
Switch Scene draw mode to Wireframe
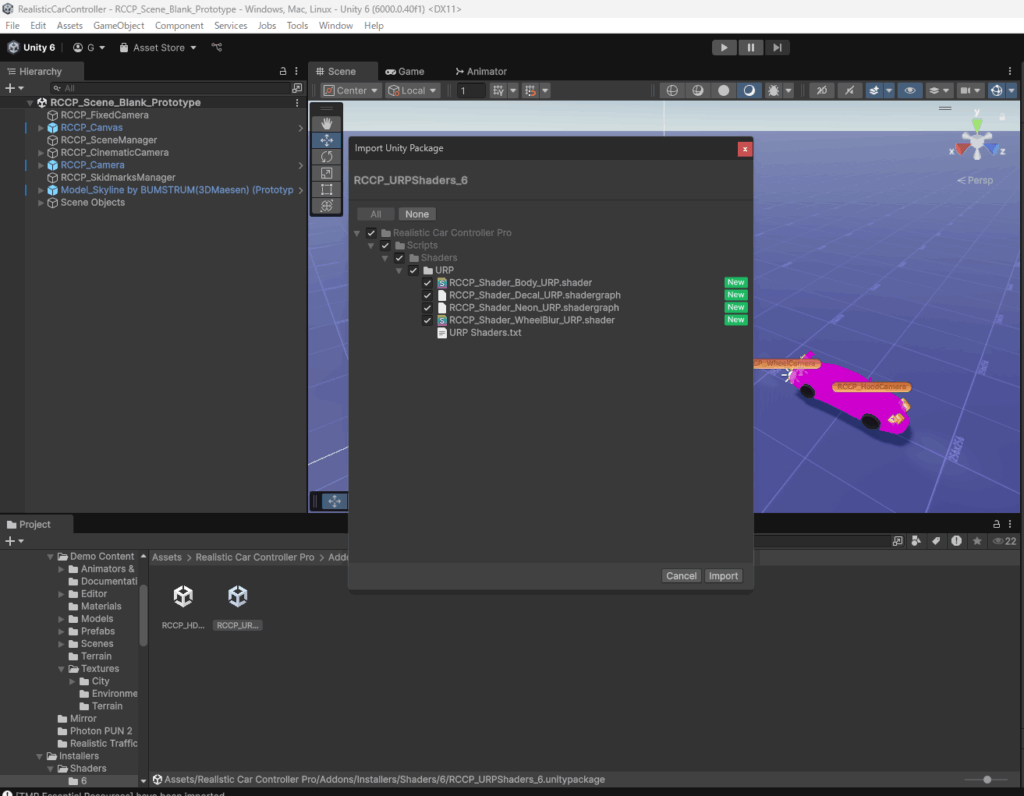[672, 91]
